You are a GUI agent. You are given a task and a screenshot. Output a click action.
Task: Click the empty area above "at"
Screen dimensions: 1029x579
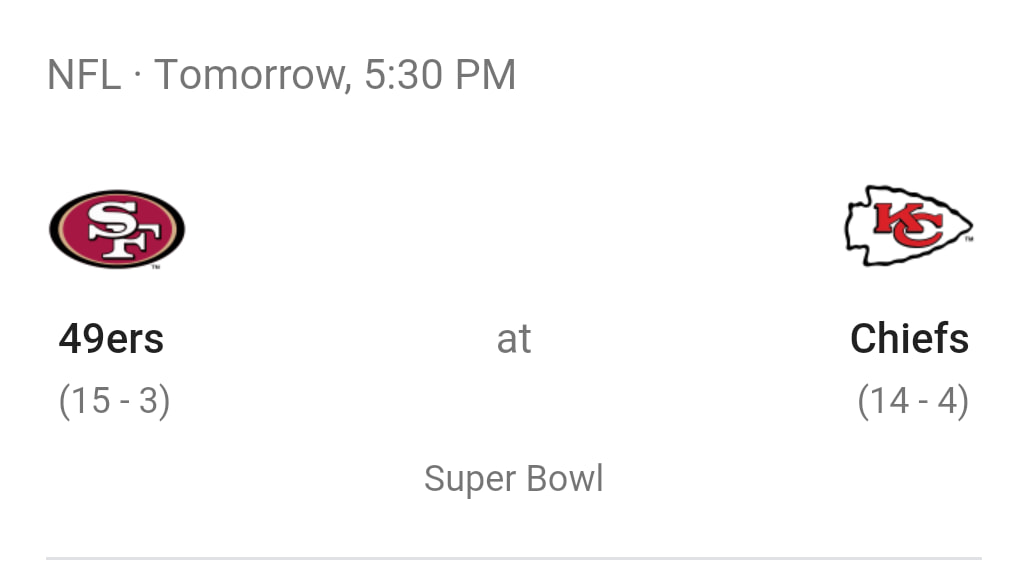click(513, 226)
